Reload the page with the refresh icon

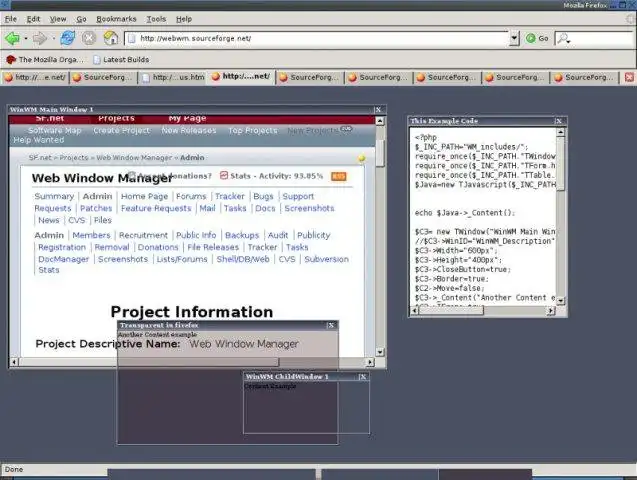67,38
